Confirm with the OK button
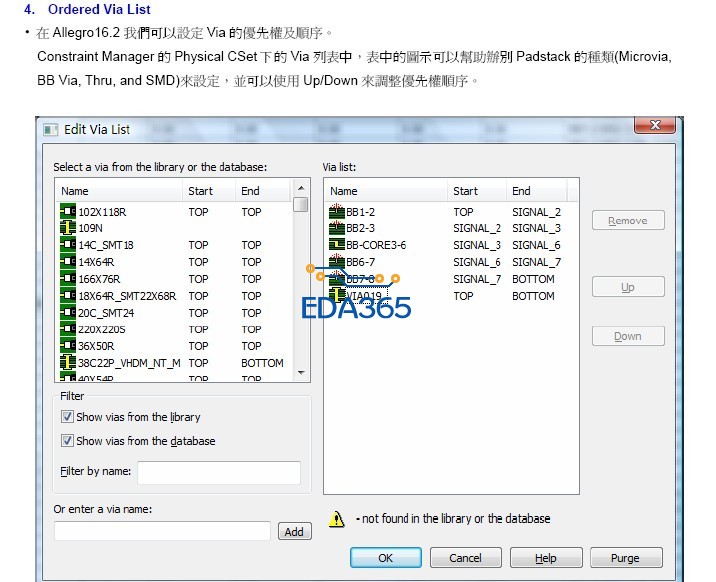 (x=386, y=557)
